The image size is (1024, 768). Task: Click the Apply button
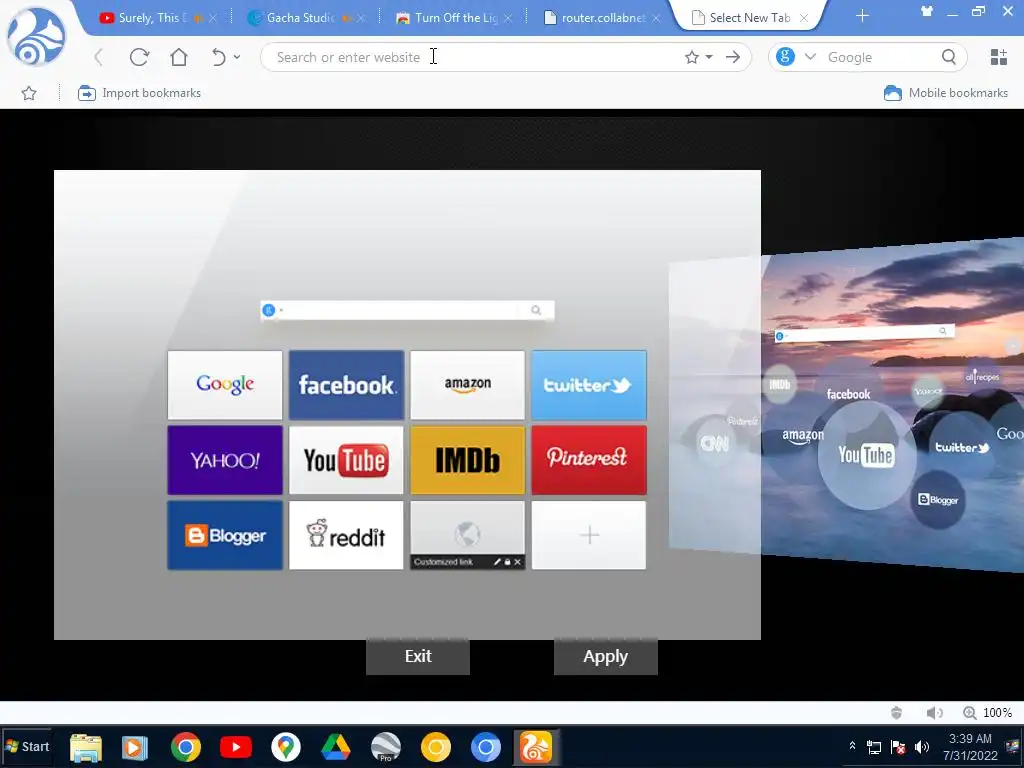click(605, 656)
